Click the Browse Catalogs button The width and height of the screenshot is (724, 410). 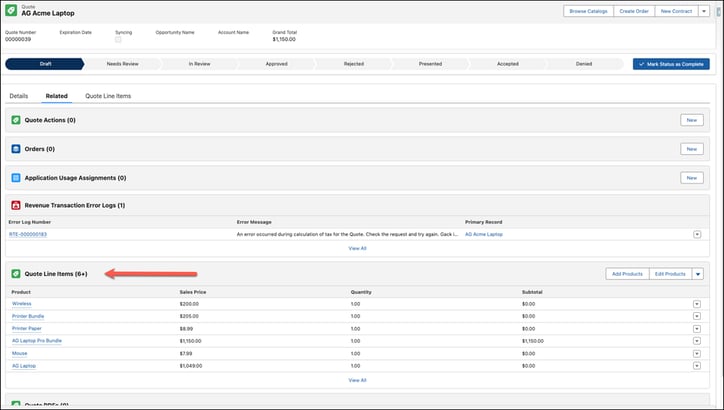click(x=588, y=11)
